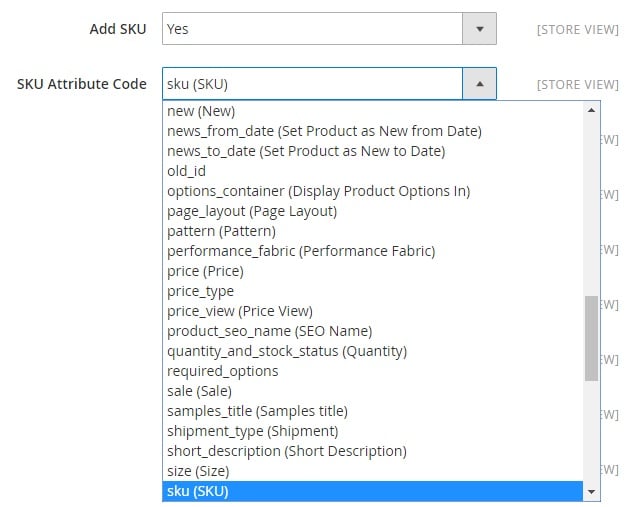This screenshot has height=507, width=629.
Task: Select the price_type option
Action: pos(373,291)
